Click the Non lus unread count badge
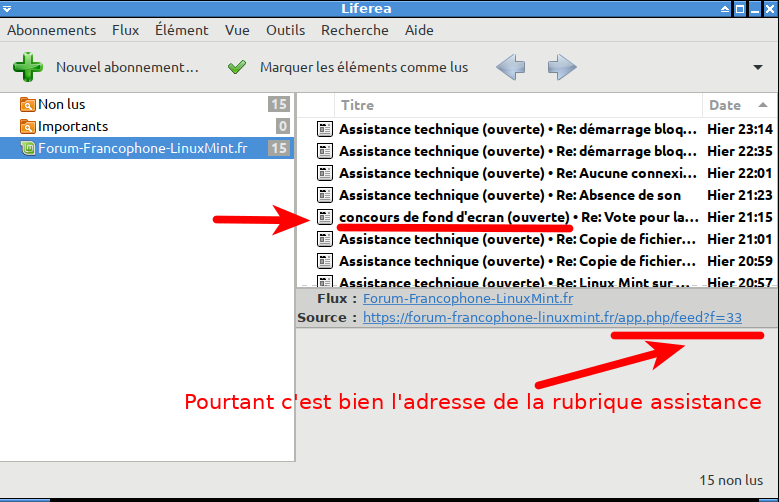The height and width of the screenshot is (502, 779). pyautogui.click(x=279, y=104)
